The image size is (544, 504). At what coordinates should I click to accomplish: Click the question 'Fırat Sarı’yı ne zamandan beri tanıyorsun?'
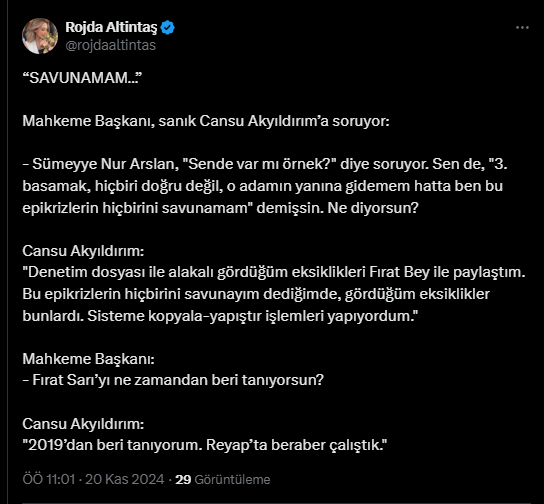click(173, 380)
